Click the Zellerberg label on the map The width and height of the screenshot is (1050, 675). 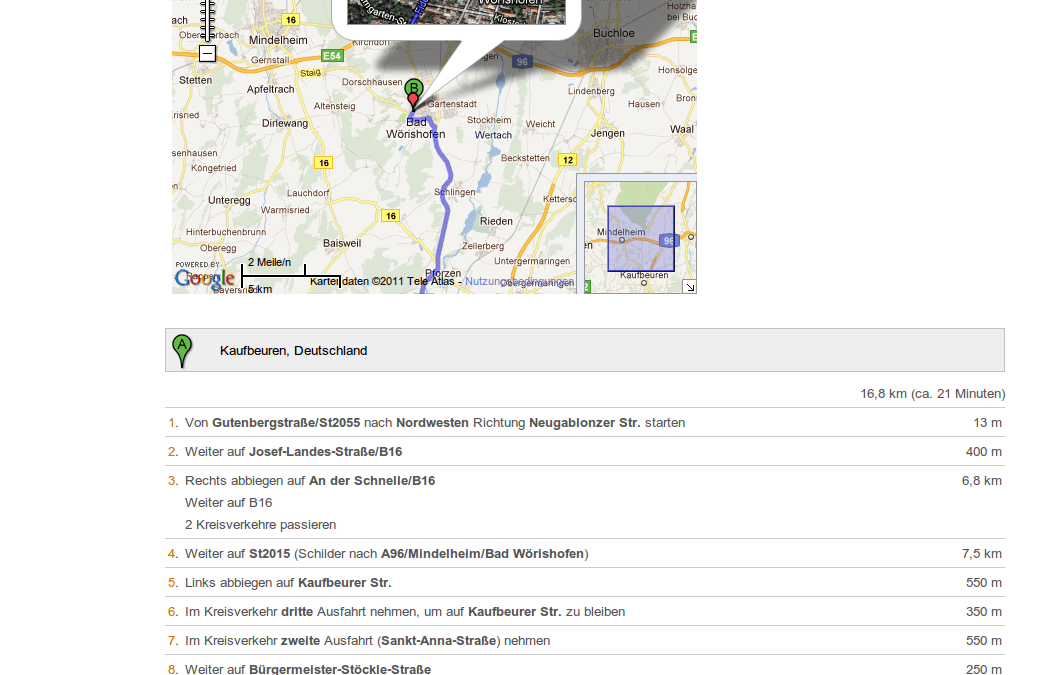click(483, 246)
